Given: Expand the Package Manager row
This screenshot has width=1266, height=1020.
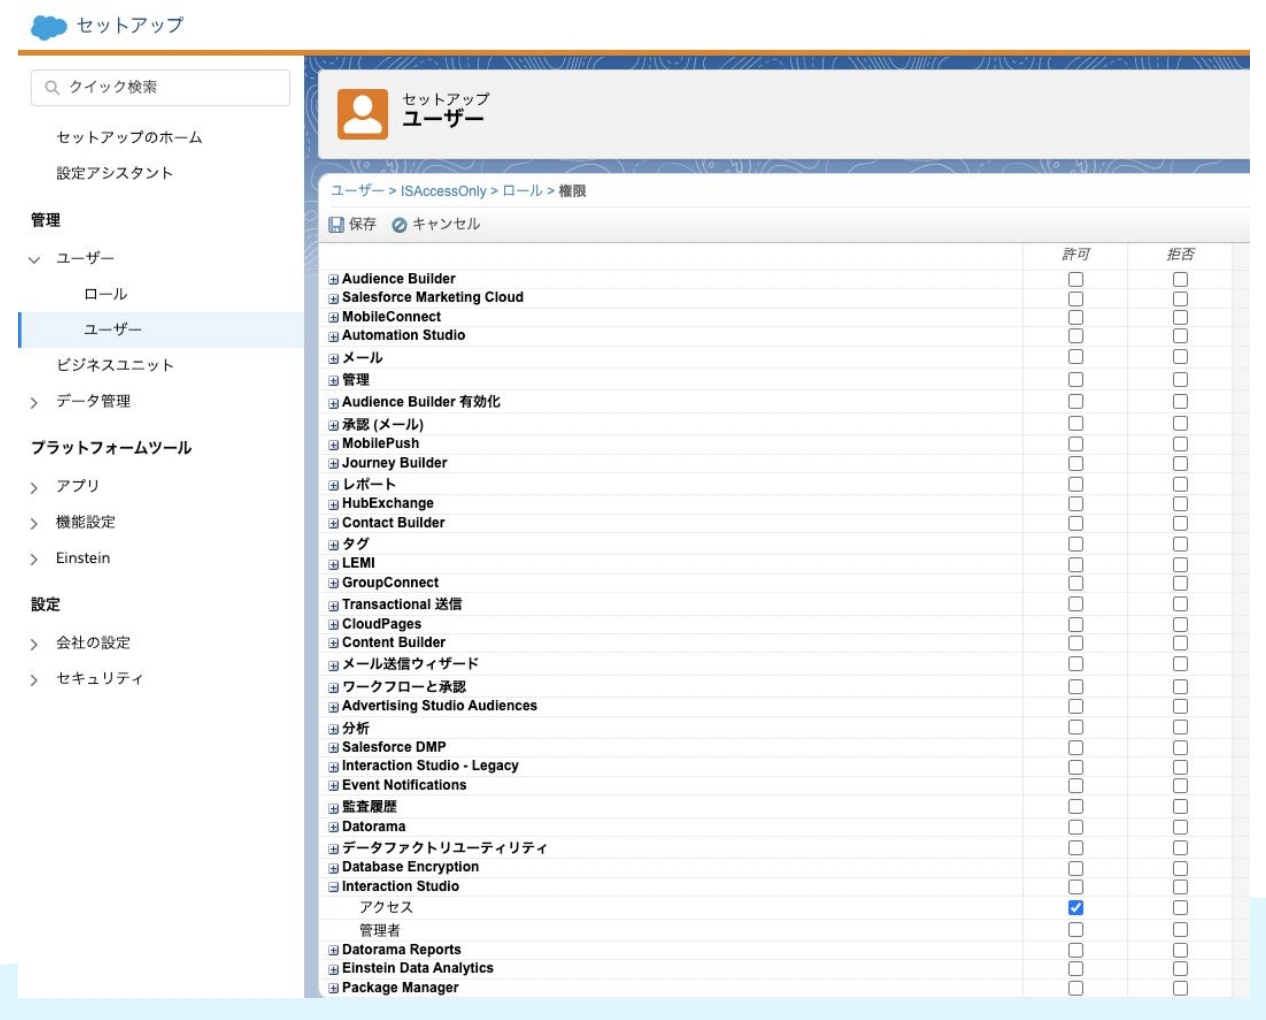Looking at the screenshot, I should point(333,988).
